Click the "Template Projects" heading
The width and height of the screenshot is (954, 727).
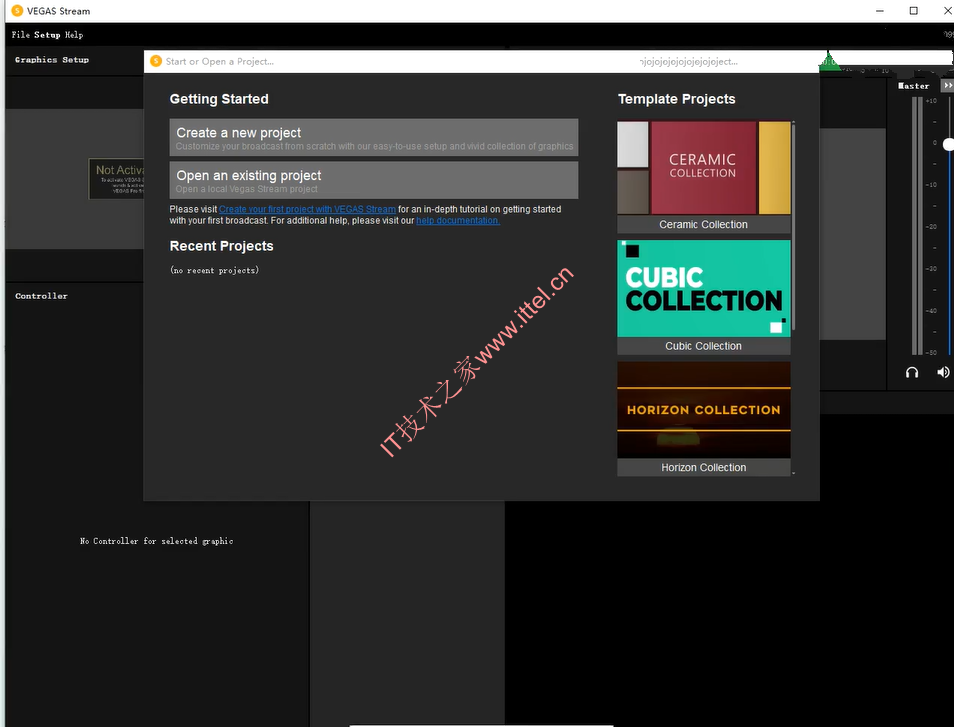[x=677, y=99]
